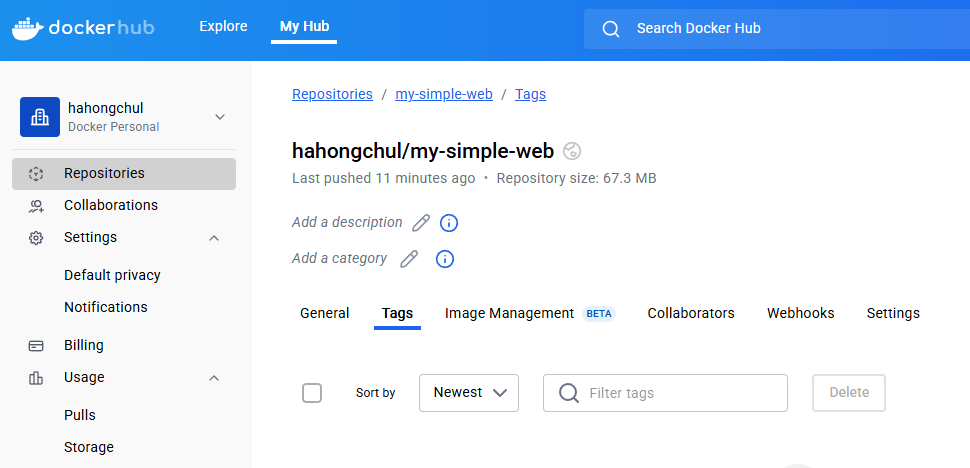Click the hahongchul organization avatar icon
This screenshot has width=970, height=468.
click(40, 117)
